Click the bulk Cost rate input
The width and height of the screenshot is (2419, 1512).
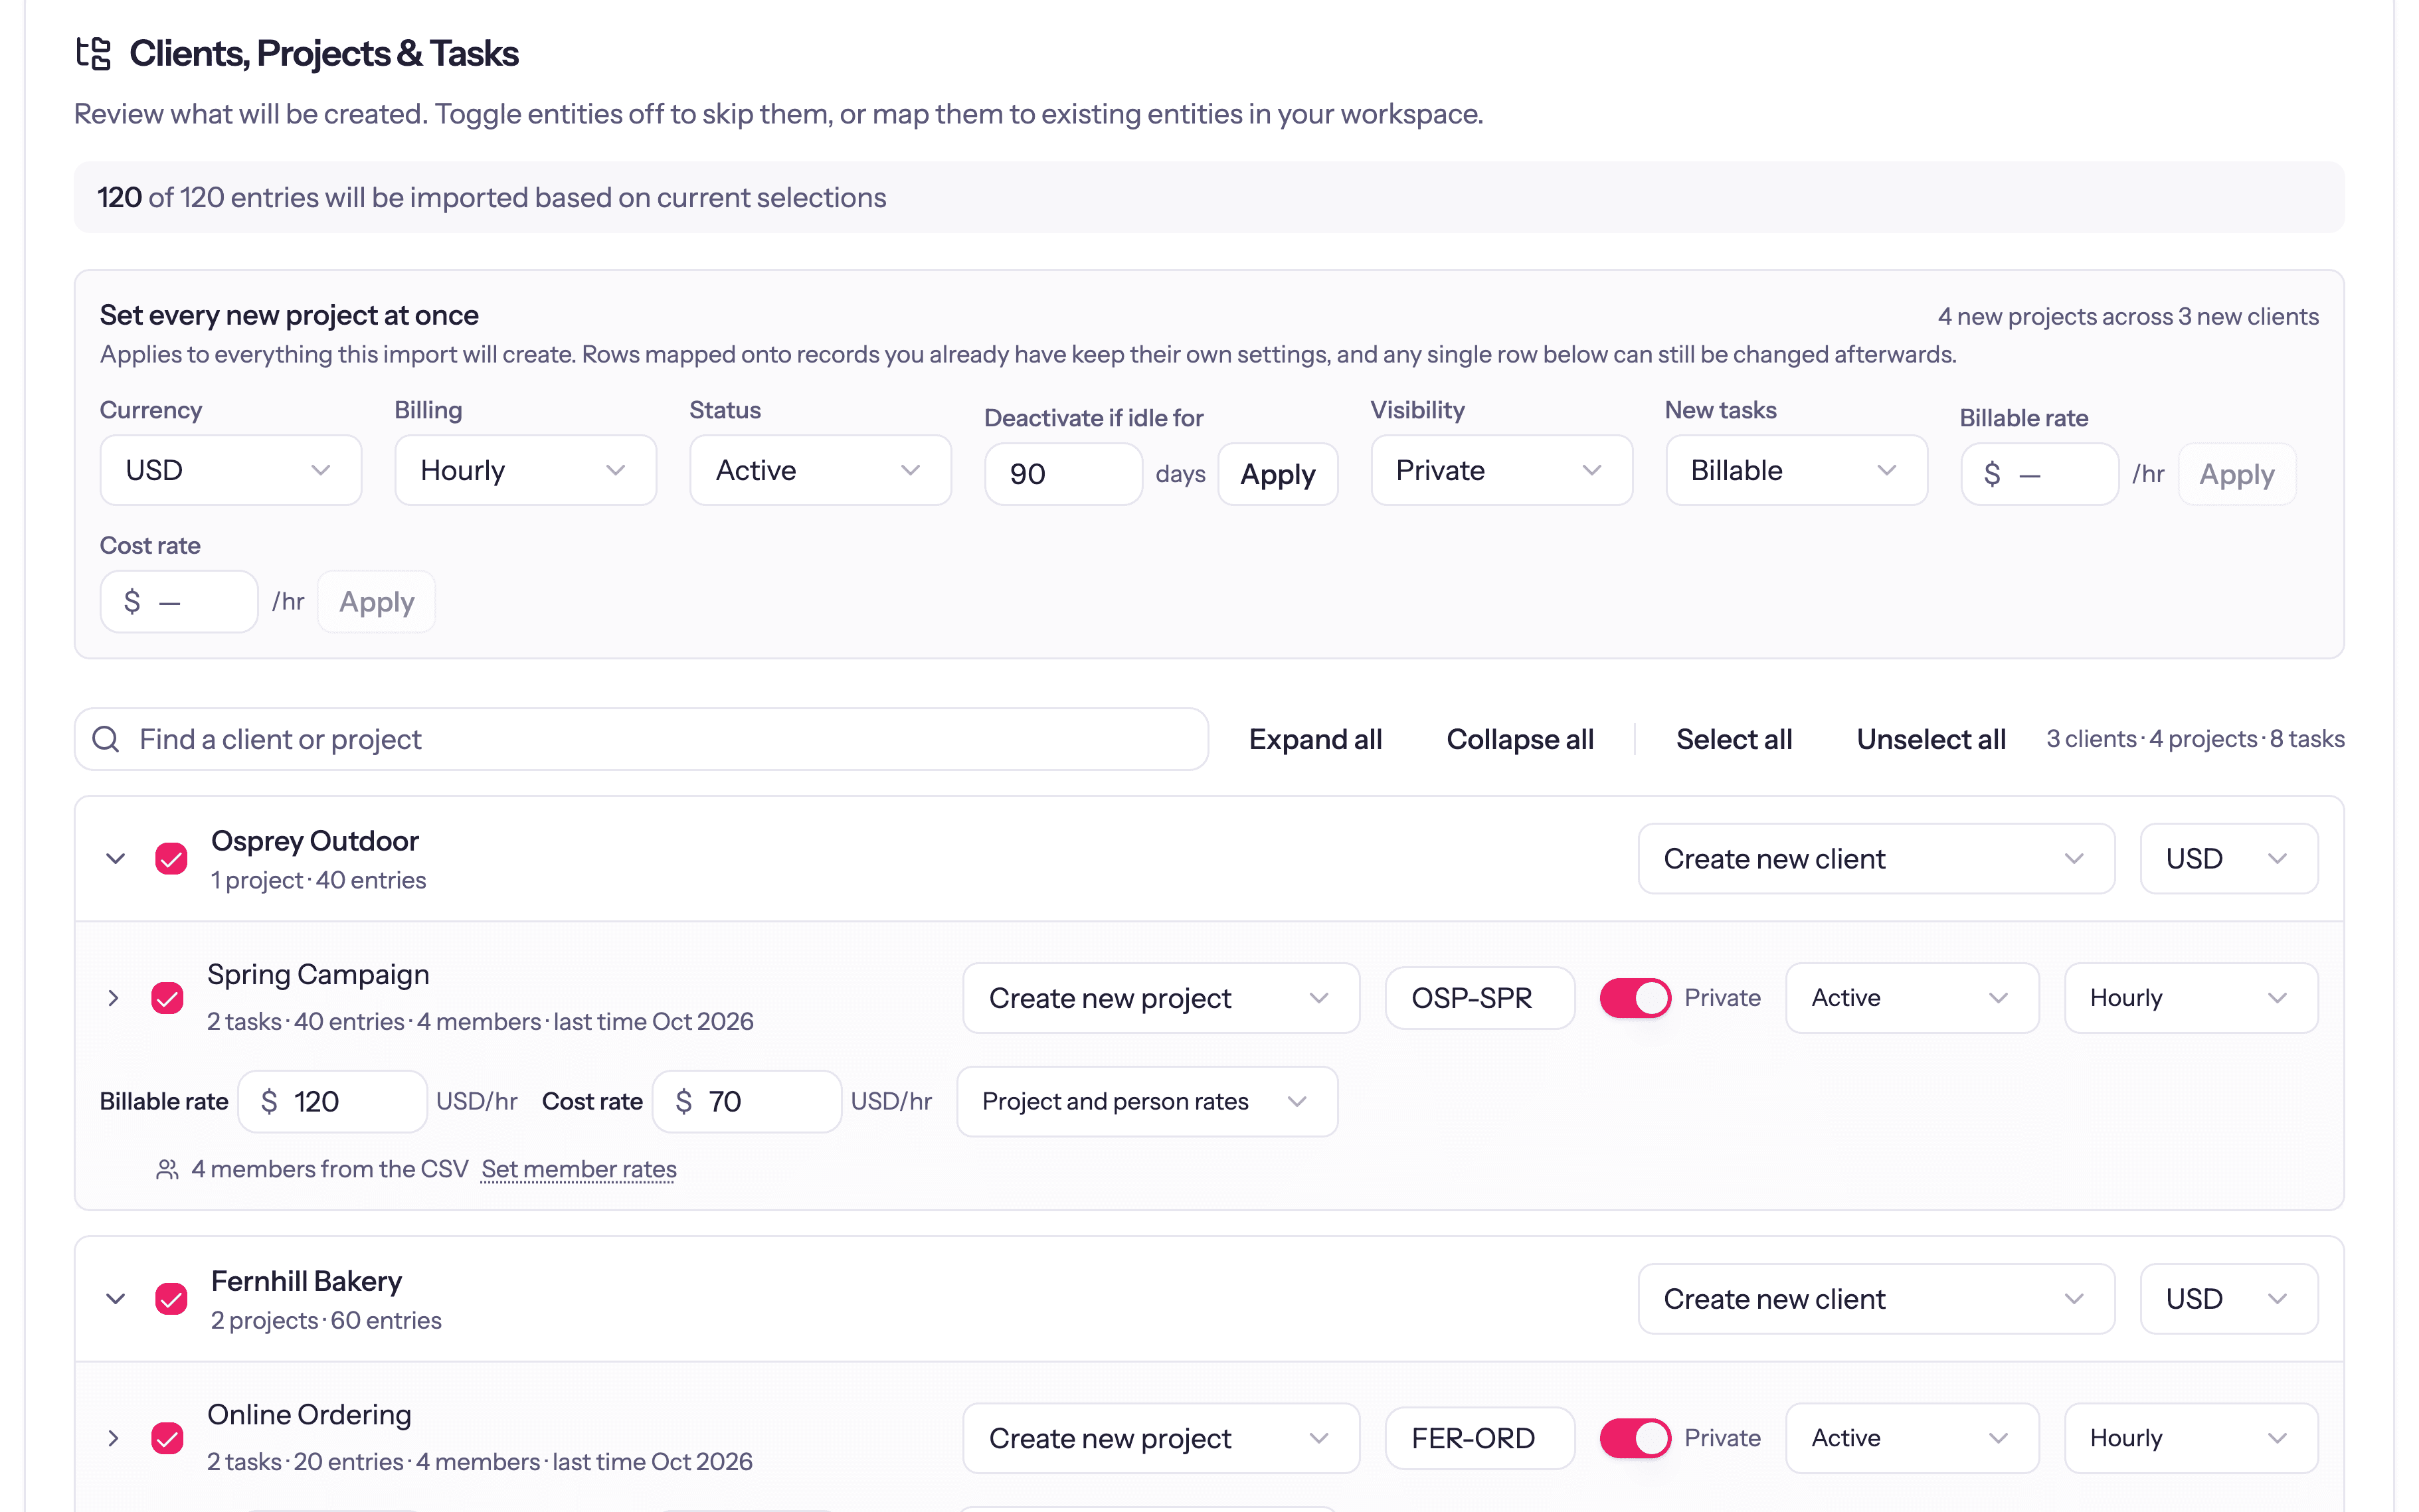point(179,601)
